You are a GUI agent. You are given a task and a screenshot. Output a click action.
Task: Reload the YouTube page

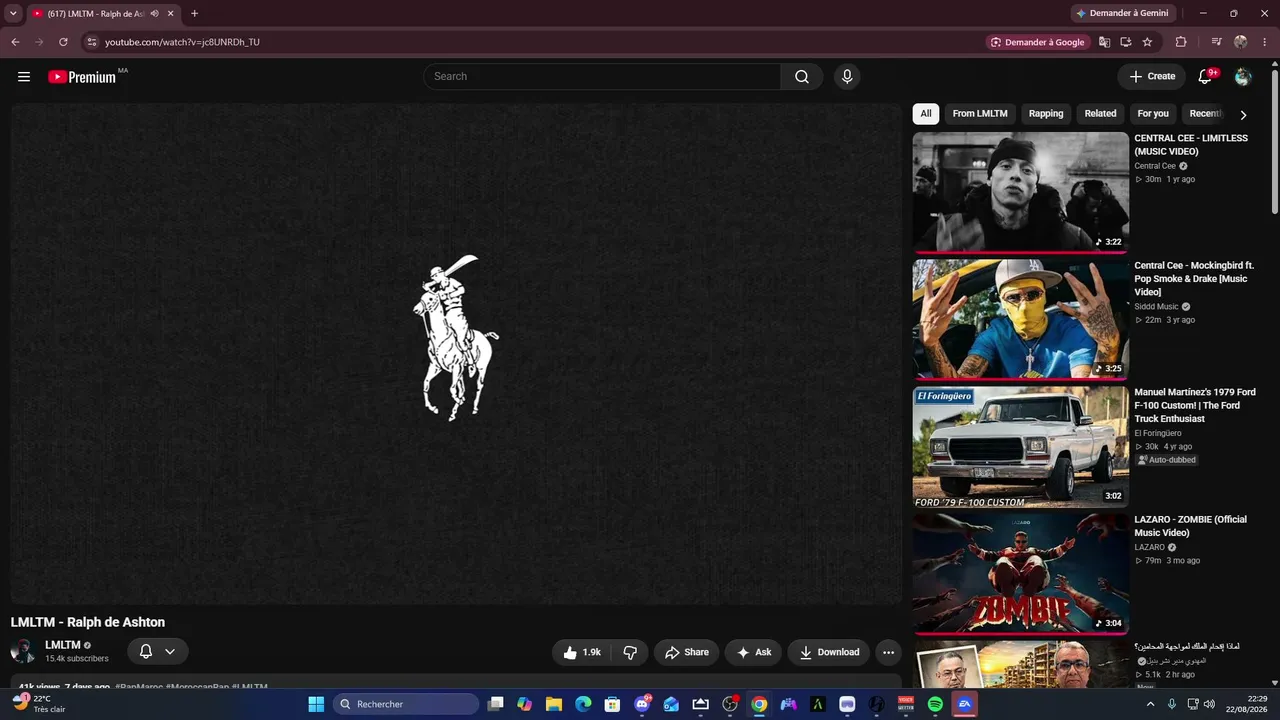click(x=63, y=42)
